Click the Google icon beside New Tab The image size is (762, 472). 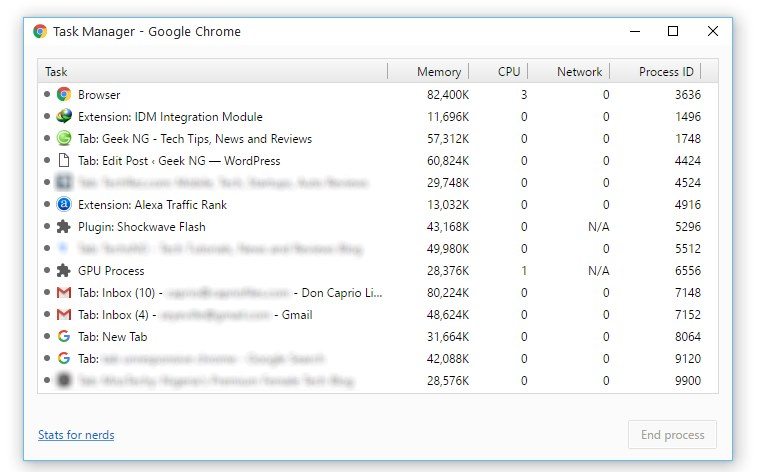pyautogui.click(x=64, y=336)
